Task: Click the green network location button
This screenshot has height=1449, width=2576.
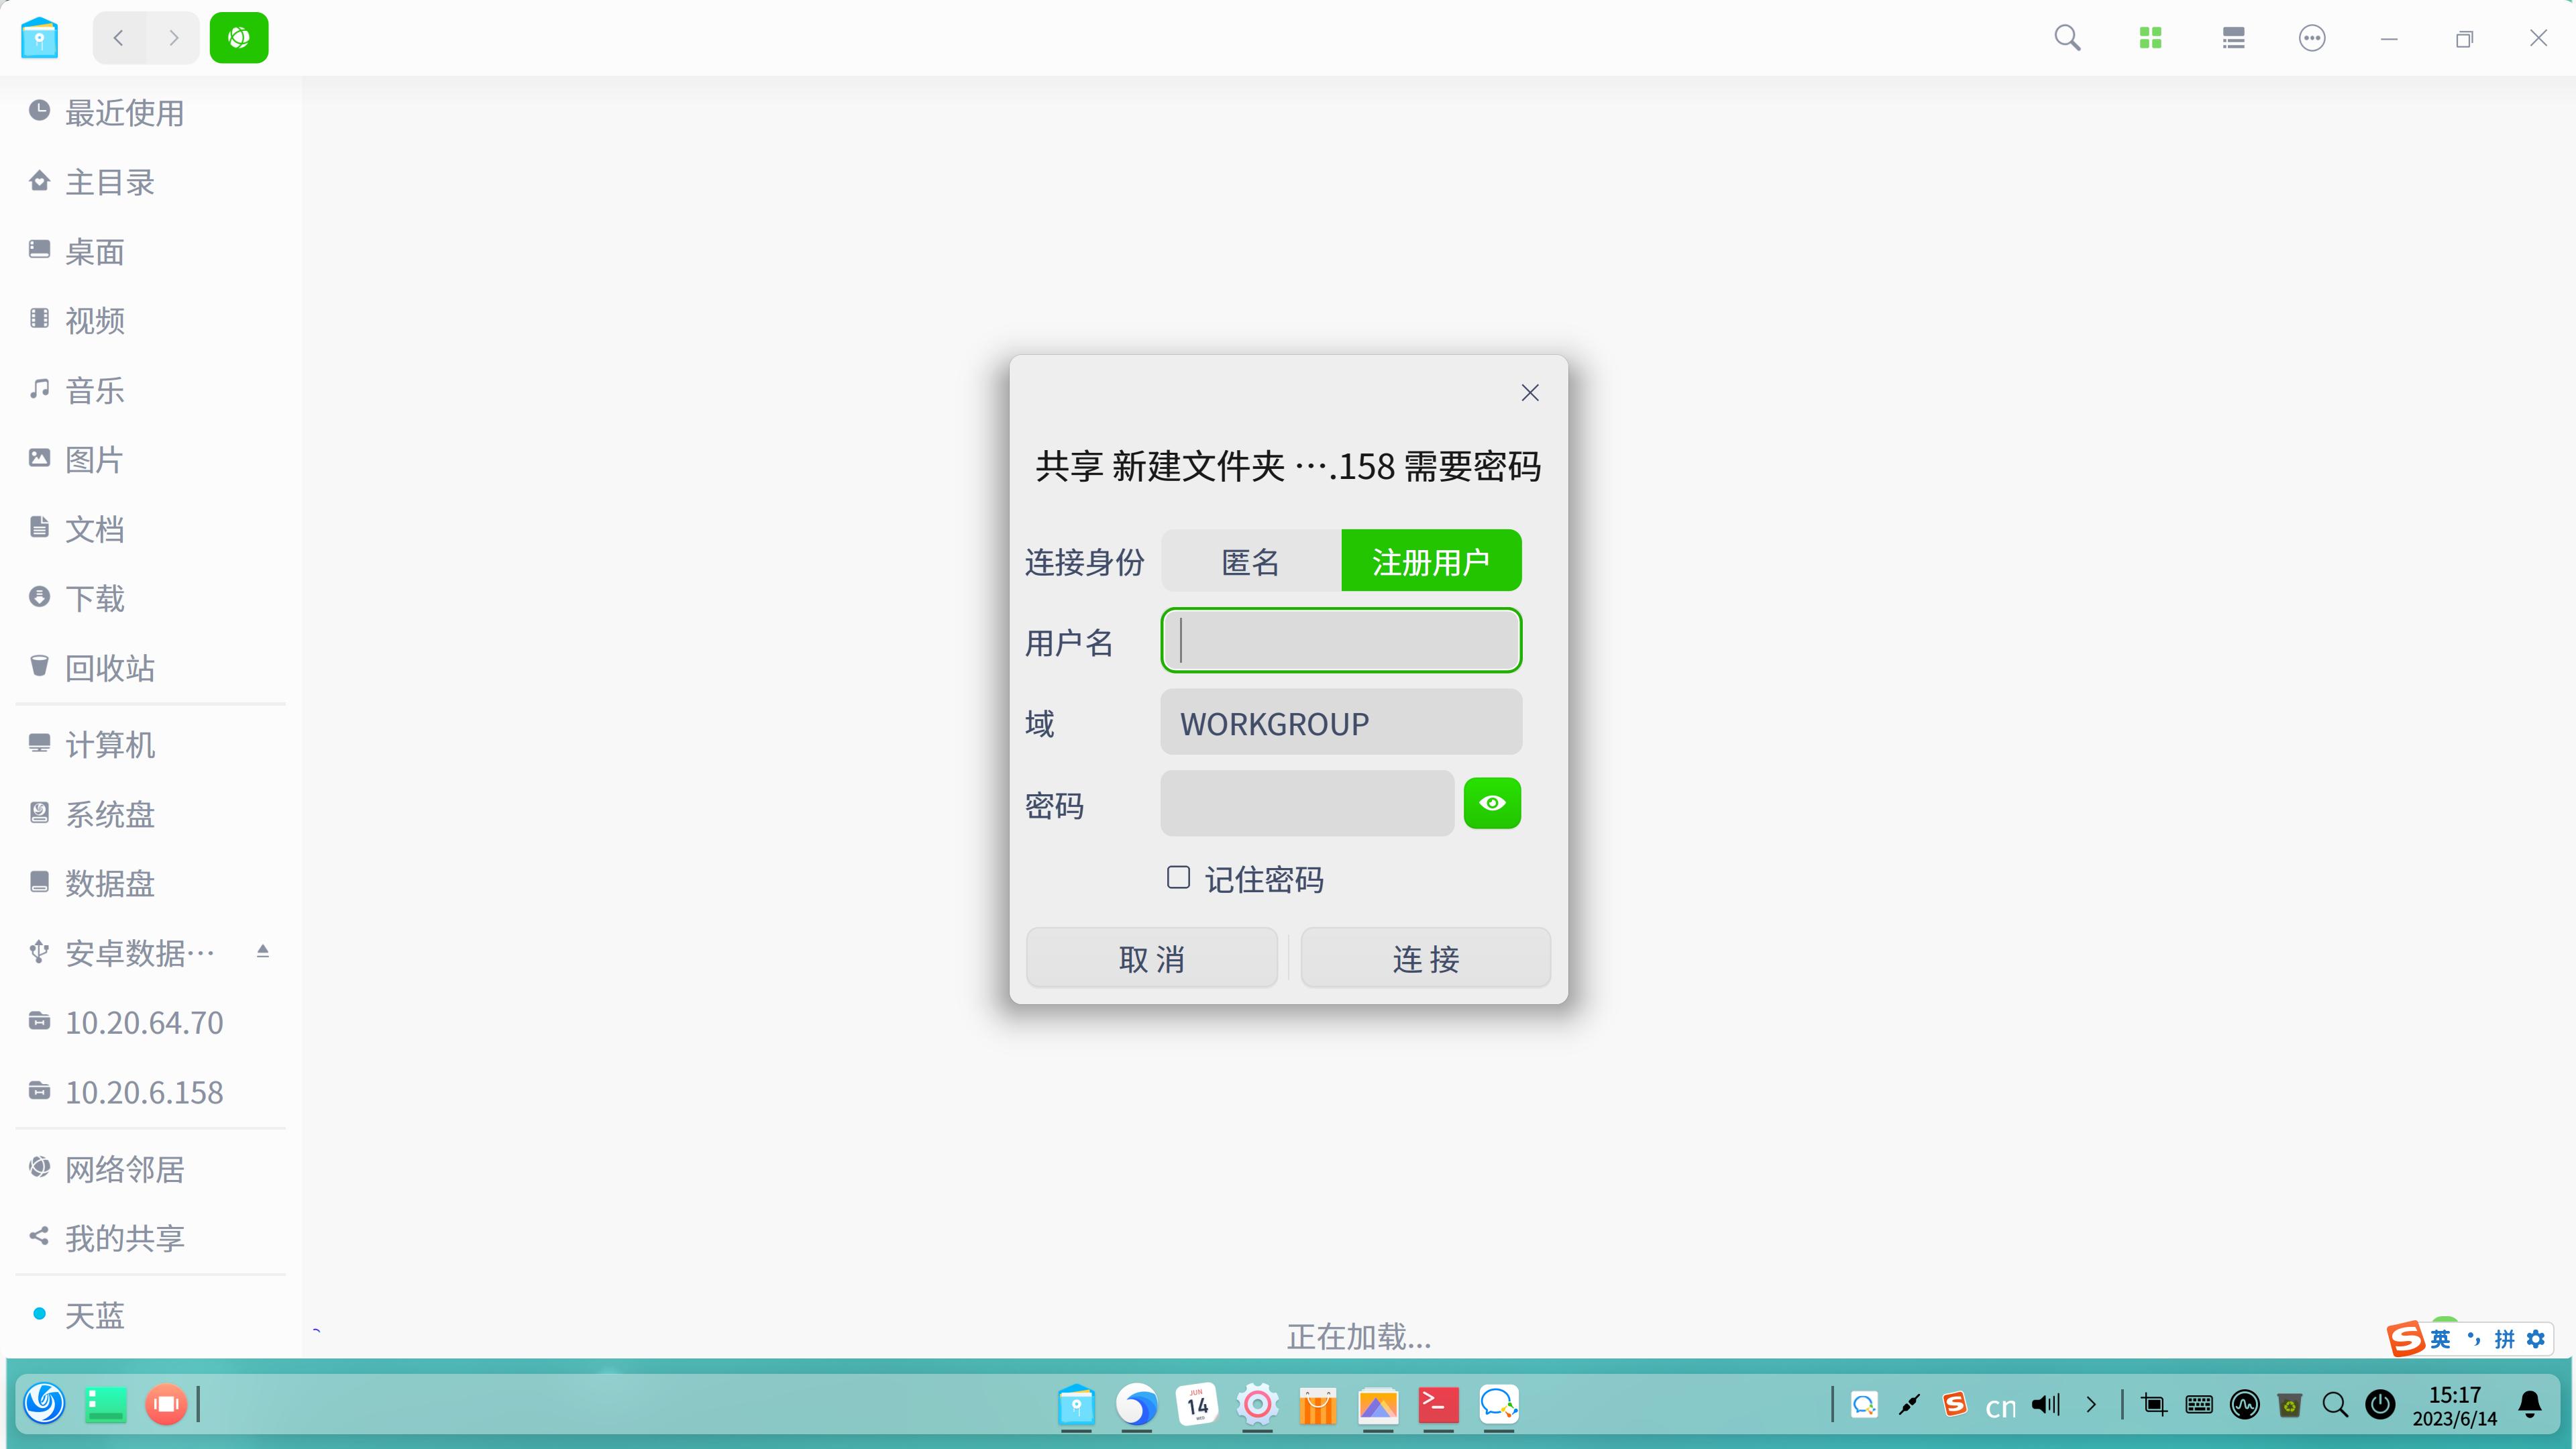Action: 239,38
